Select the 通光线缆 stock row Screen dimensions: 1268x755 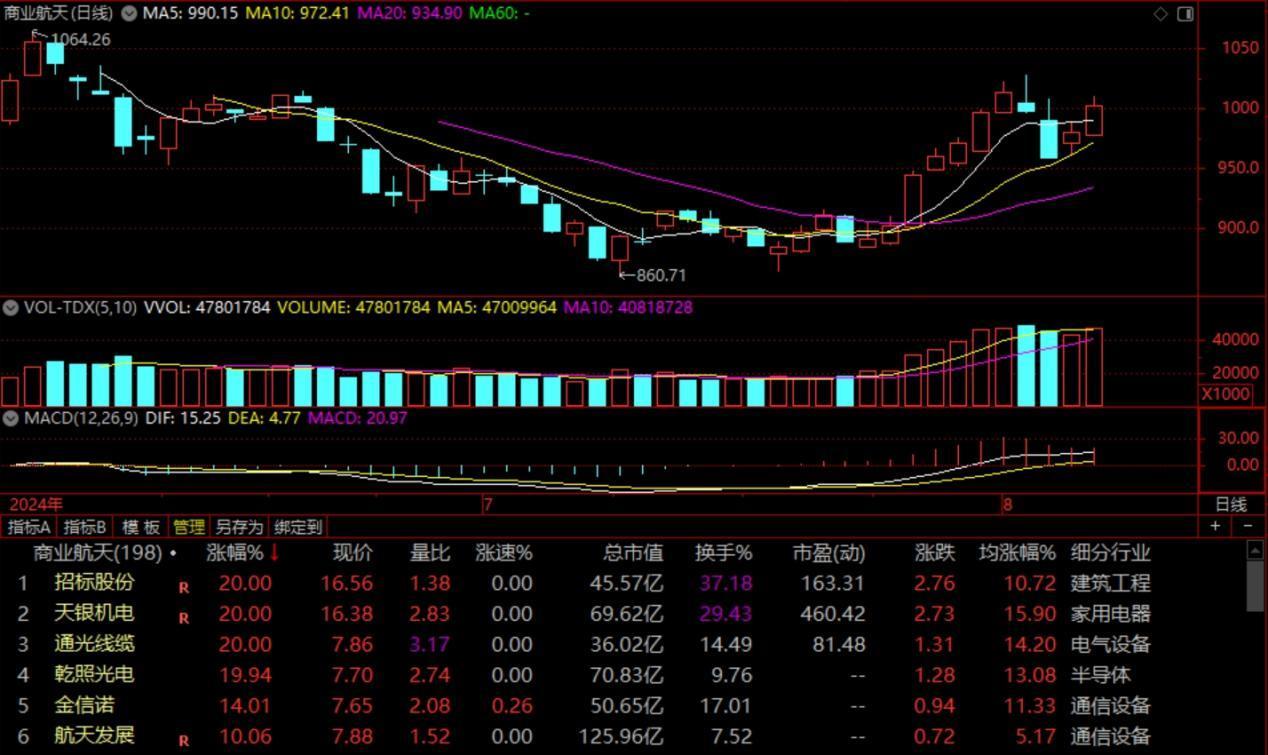[94, 644]
